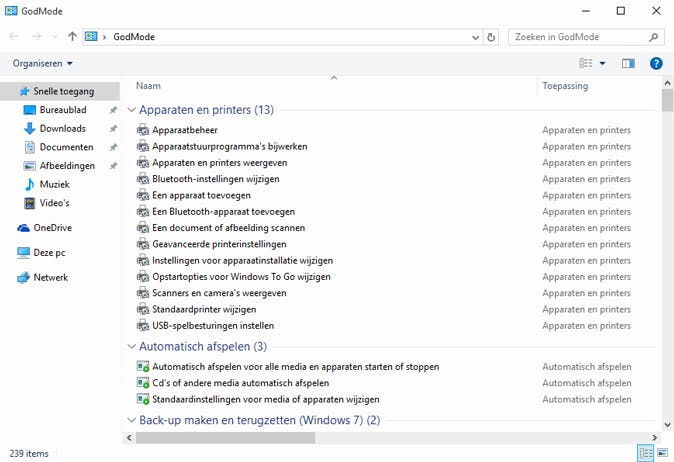Sort by the Naam column header

[x=148, y=86]
